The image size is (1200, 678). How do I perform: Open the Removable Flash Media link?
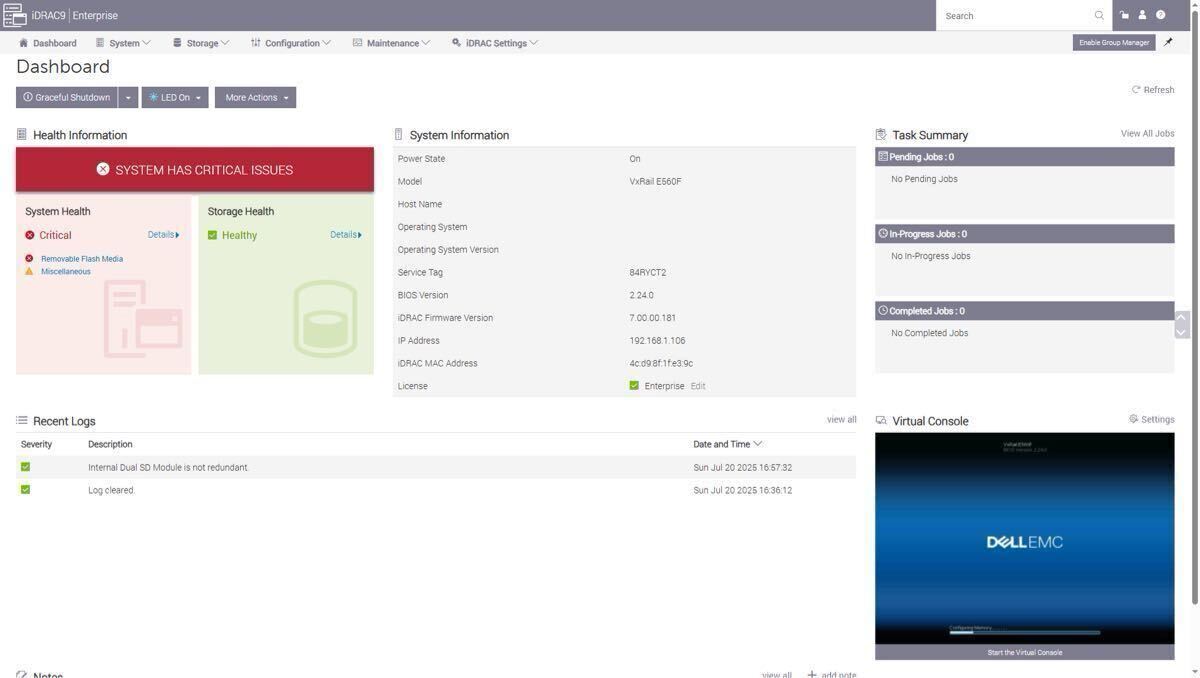(x=82, y=259)
